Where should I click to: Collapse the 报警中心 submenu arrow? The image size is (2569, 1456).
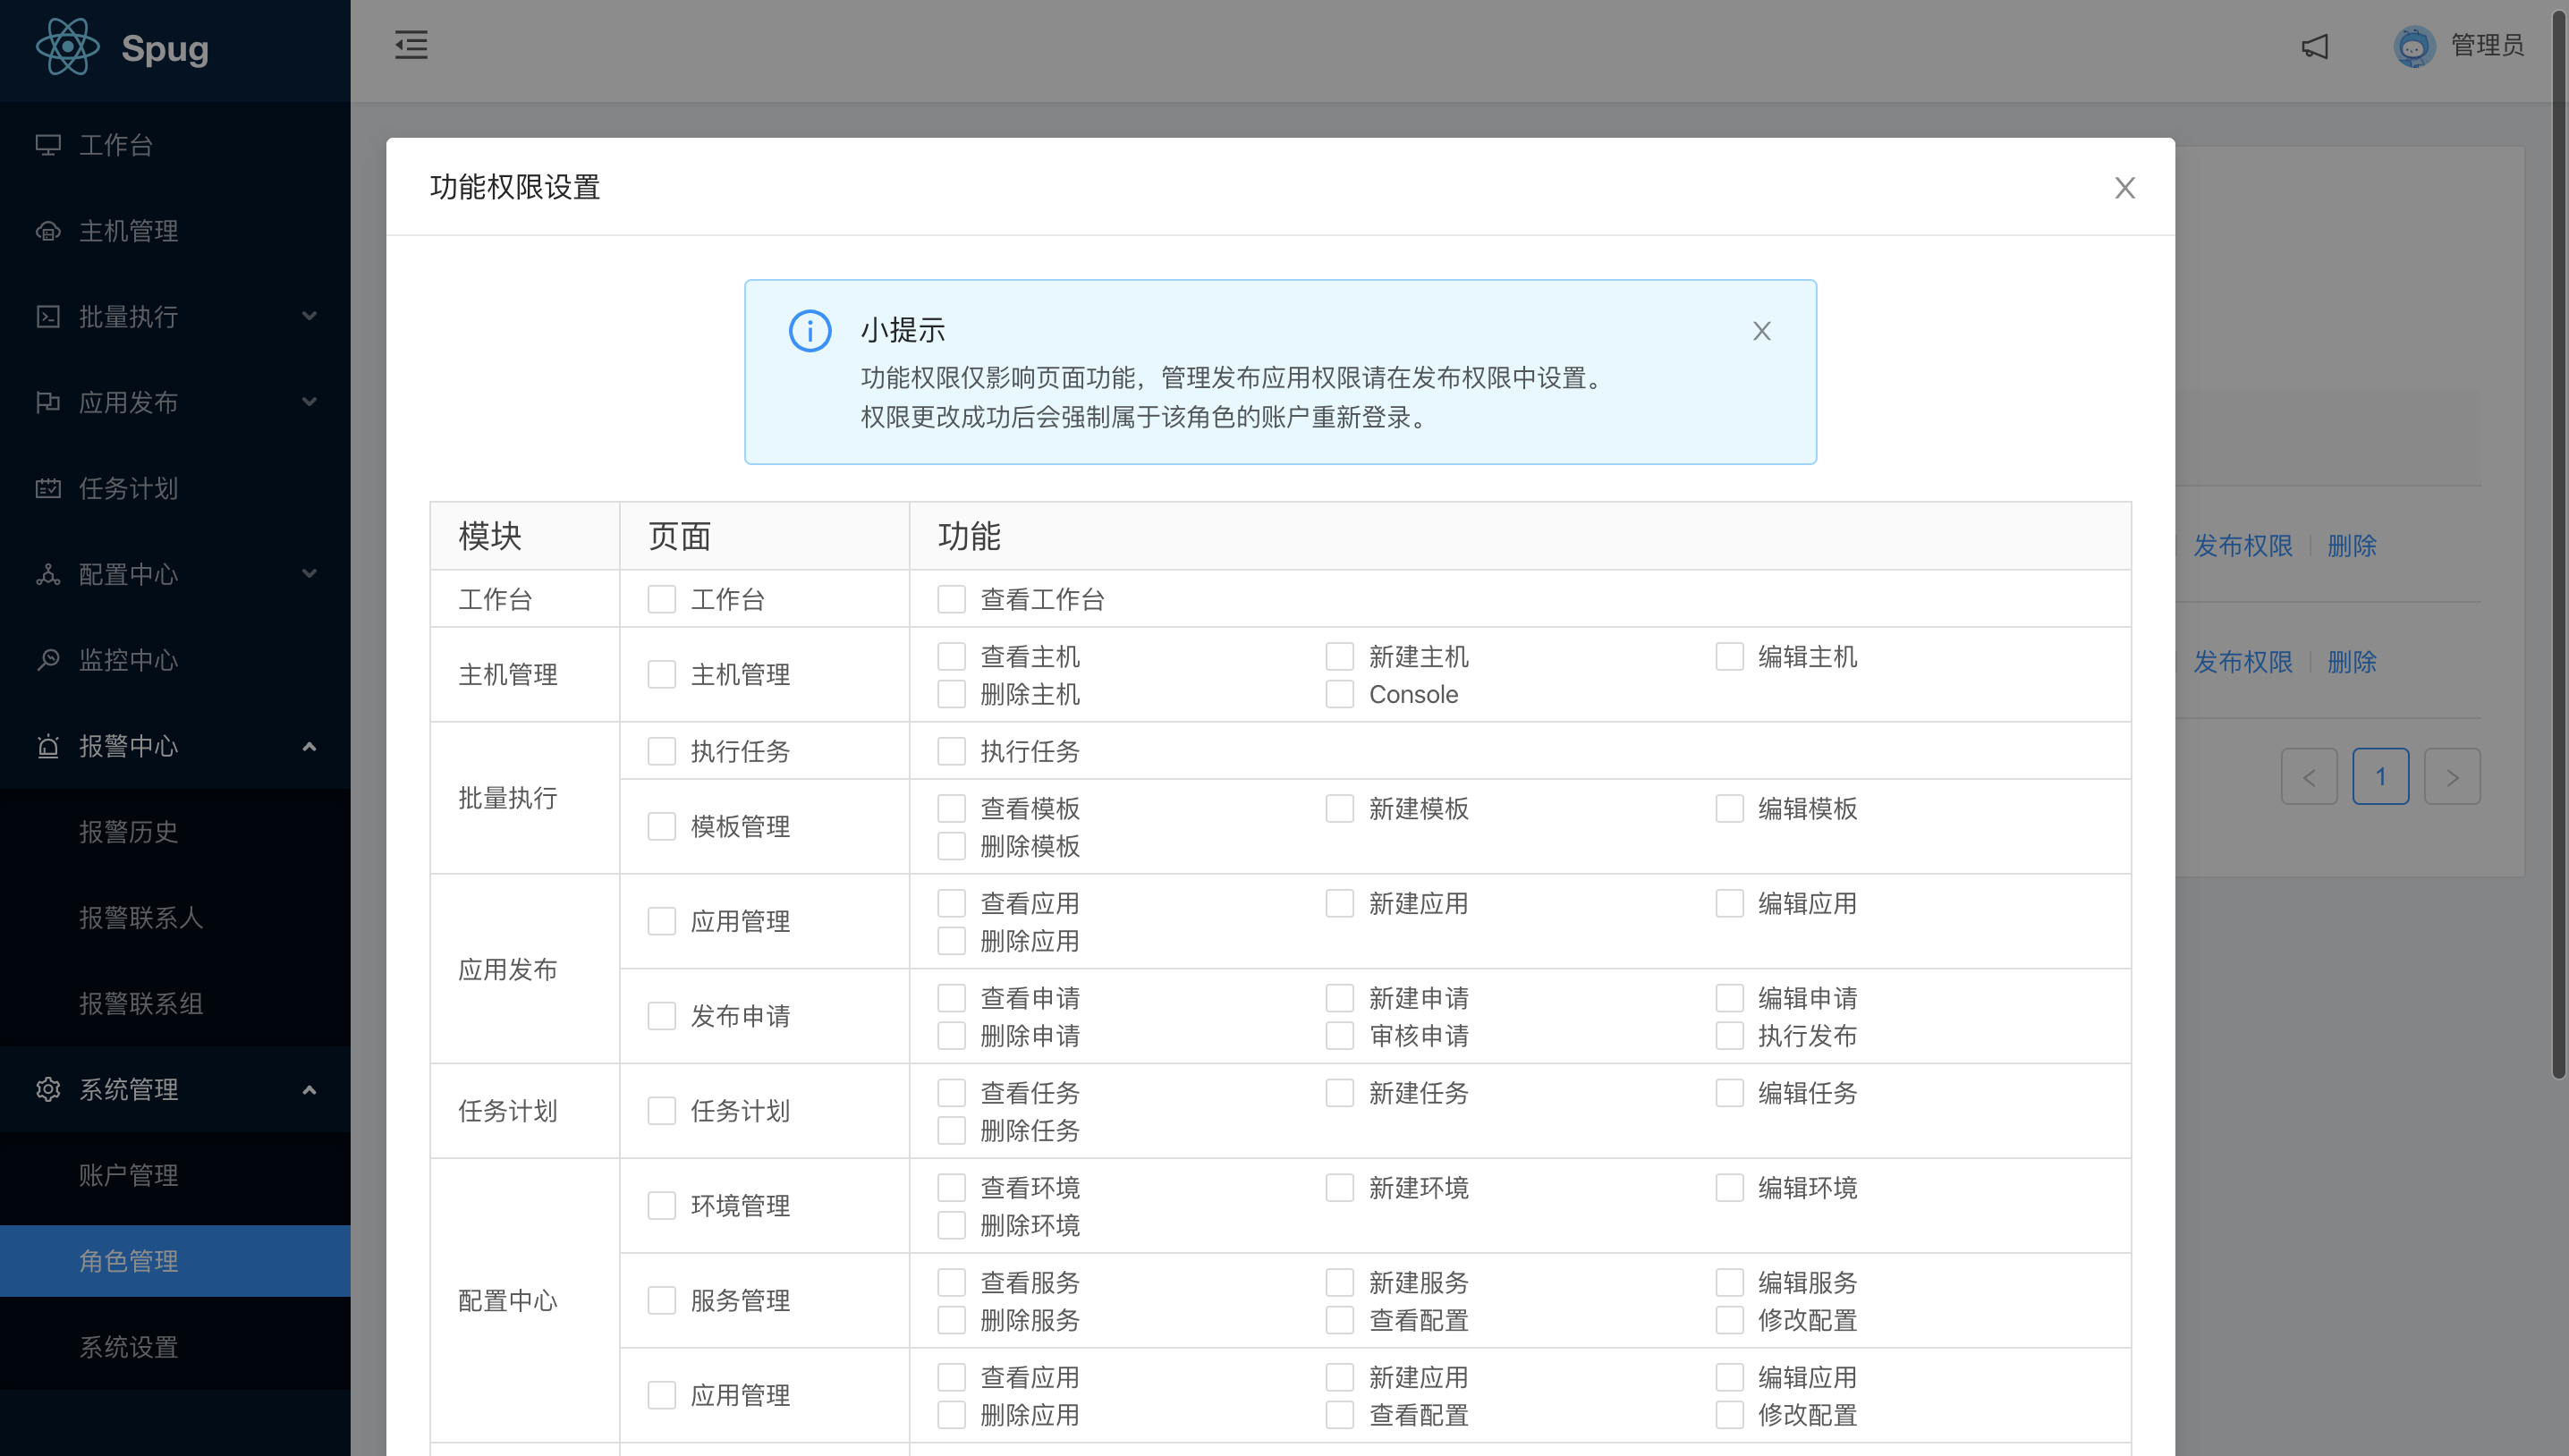[309, 746]
